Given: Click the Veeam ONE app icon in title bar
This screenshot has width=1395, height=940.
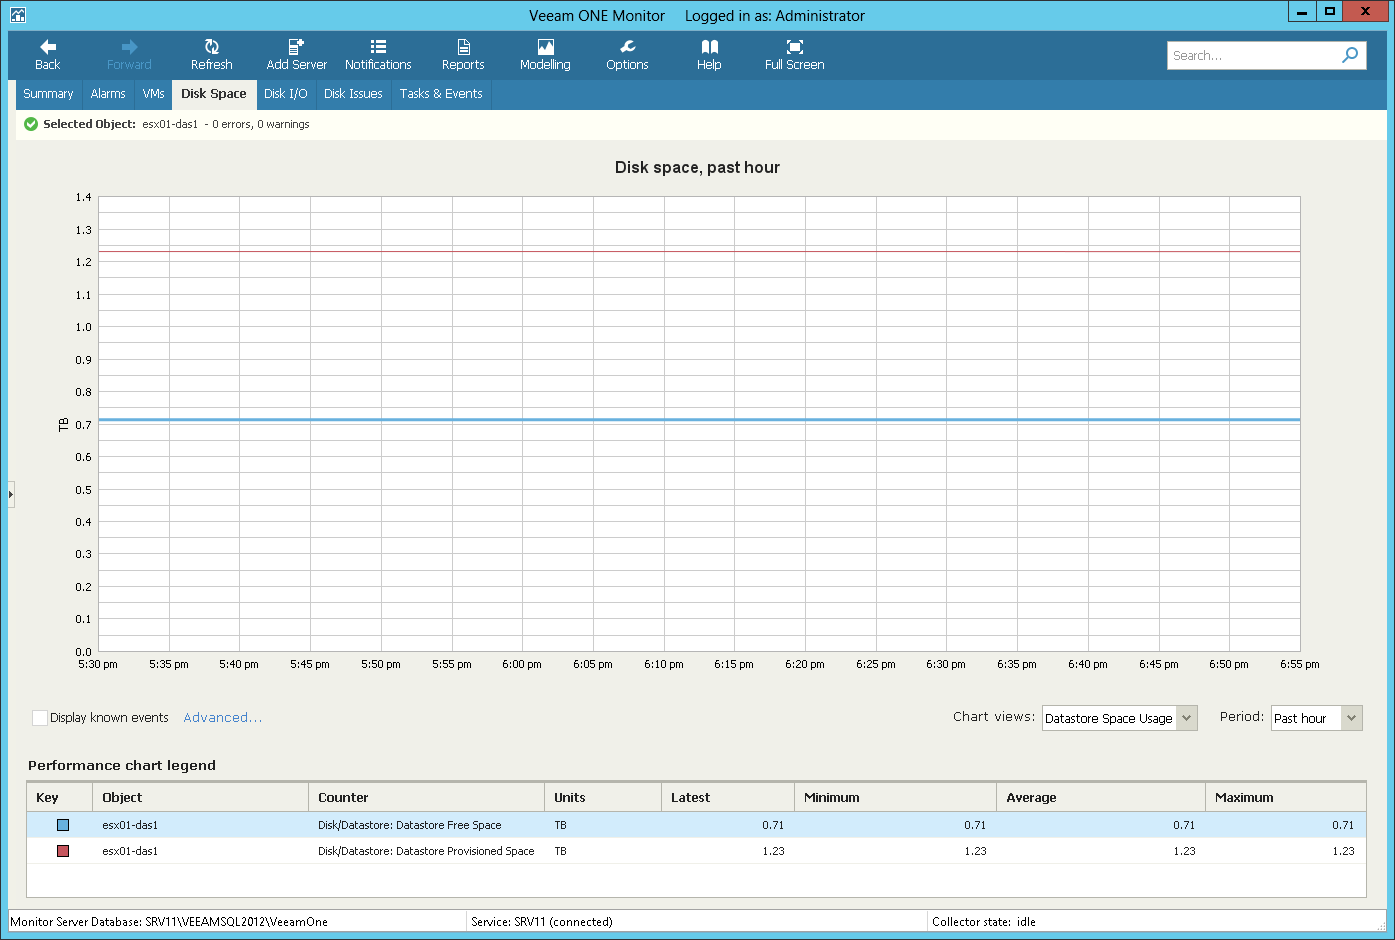Looking at the screenshot, I should pyautogui.click(x=17, y=15).
